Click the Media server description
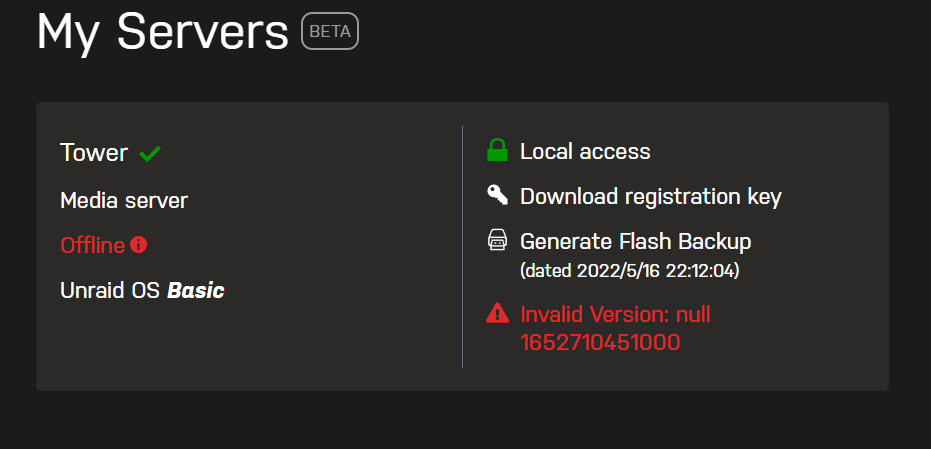 tap(124, 200)
